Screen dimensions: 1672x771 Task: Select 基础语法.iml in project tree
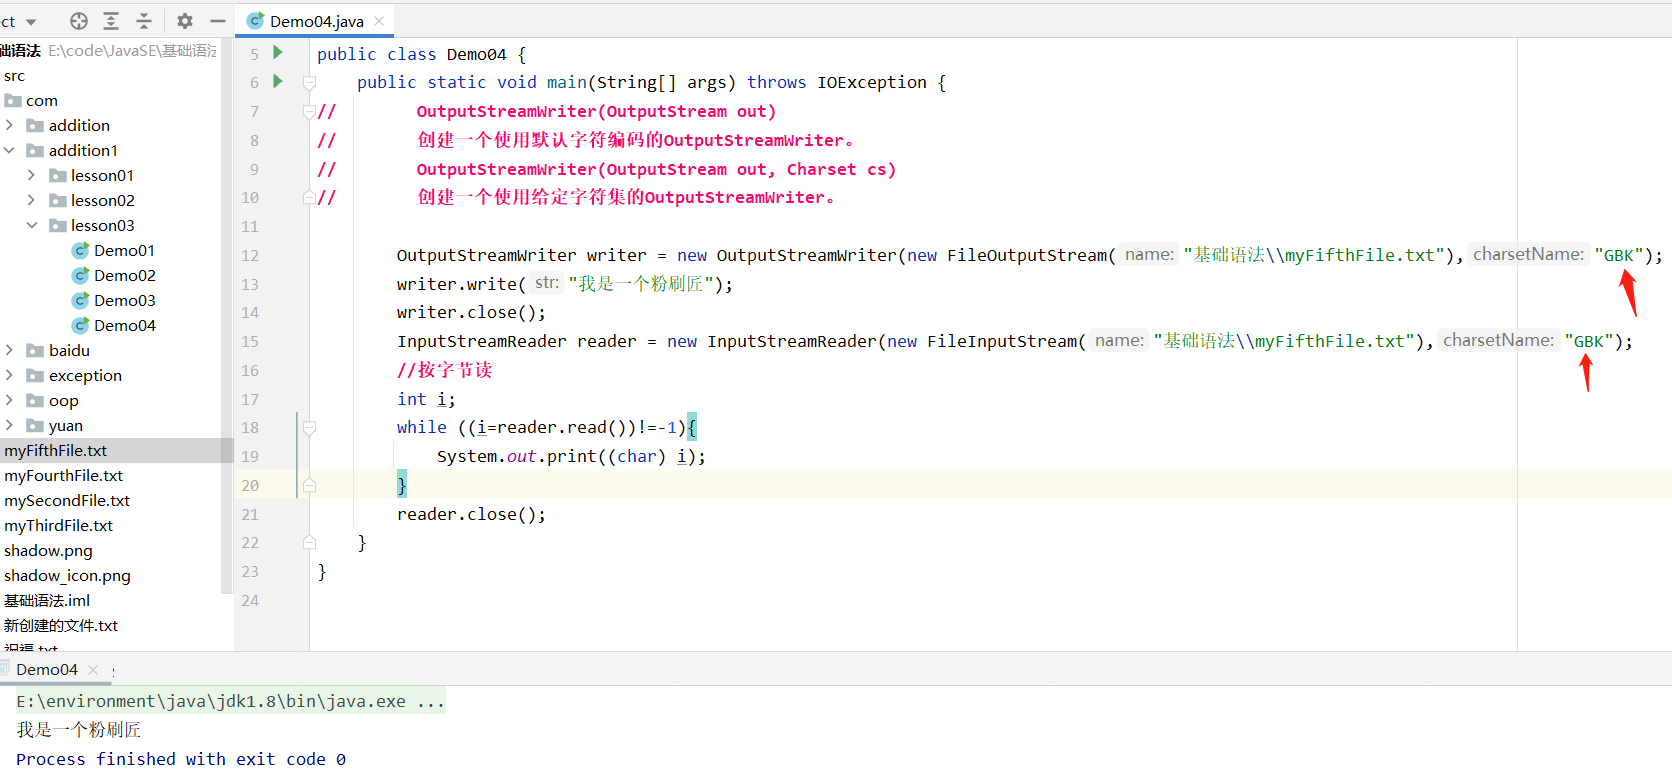pos(47,600)
